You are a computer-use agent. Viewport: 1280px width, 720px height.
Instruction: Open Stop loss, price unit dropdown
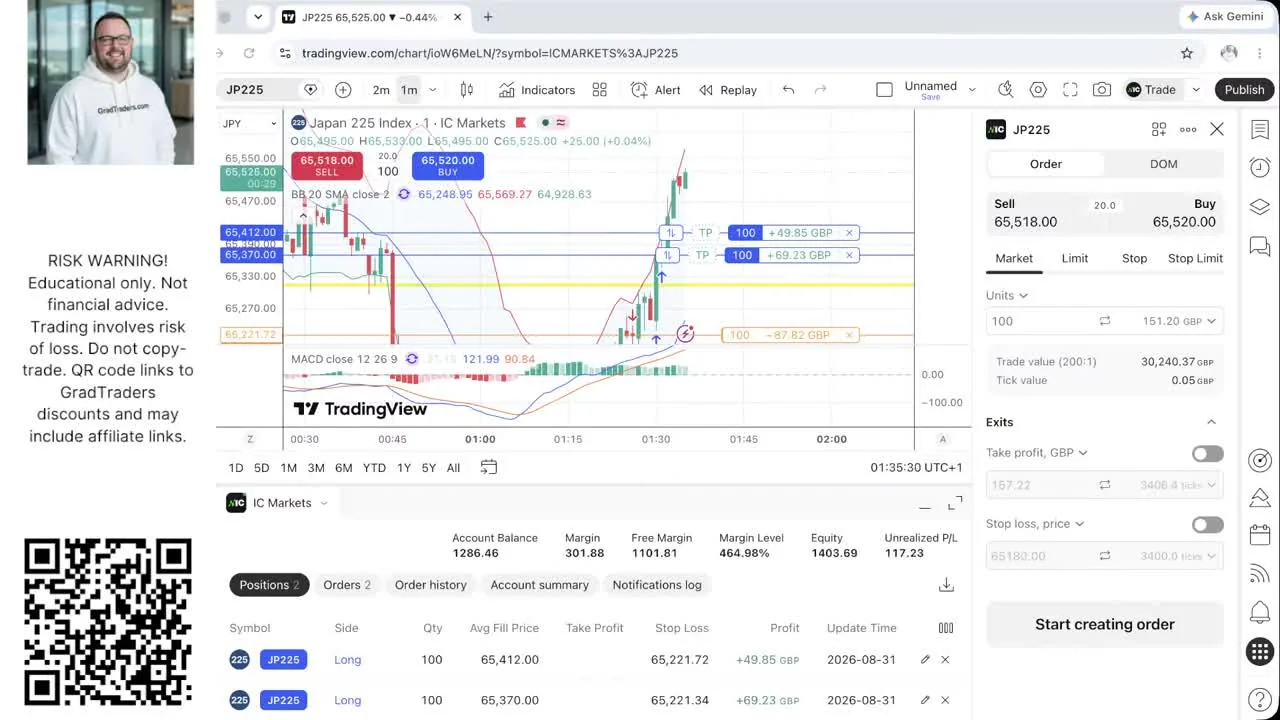point(1035,524)
